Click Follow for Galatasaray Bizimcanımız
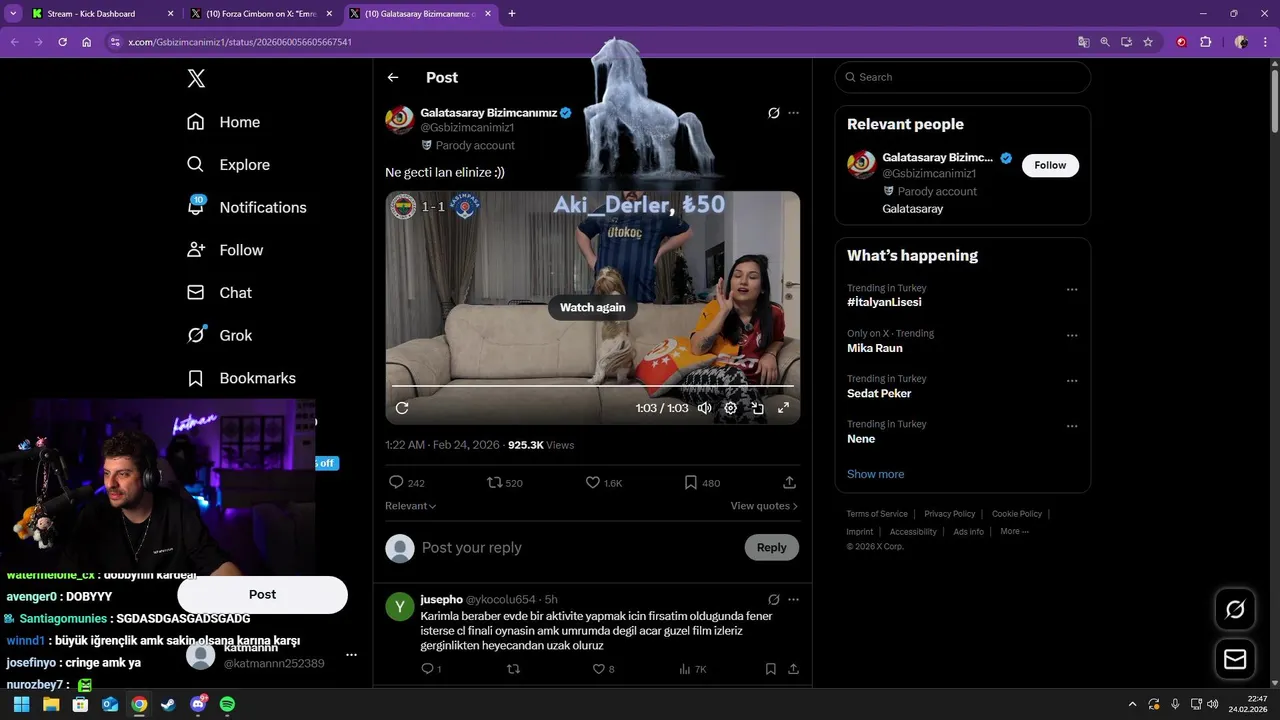1280x720 pixels. coord(1050,165)
